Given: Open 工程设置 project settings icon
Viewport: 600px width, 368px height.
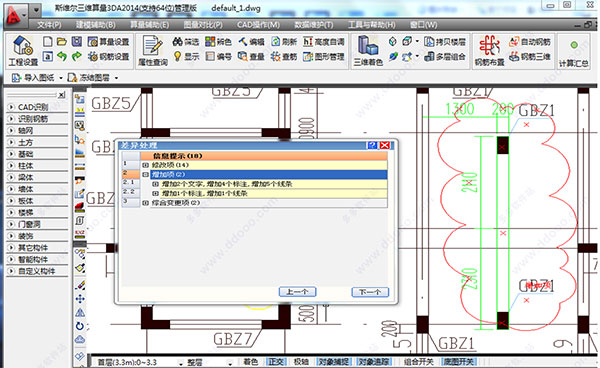Looking at the screenshot, I should tap(23, 50).
